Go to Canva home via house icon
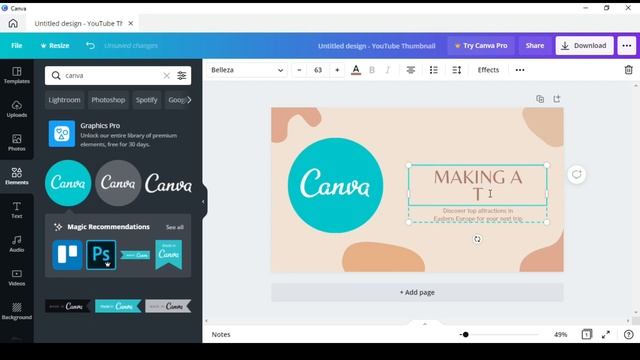The image size is (640, 360). click(13, 23)
